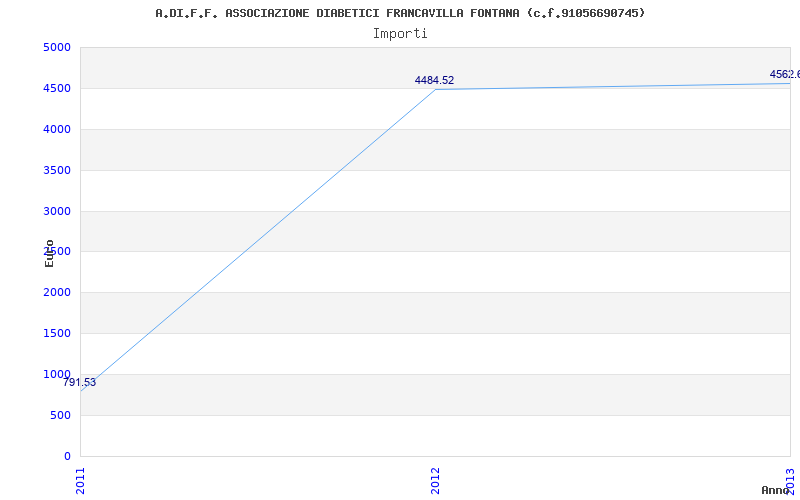Click the y-axis value 5000
This screenshot has height=500, width=800.
57,47
